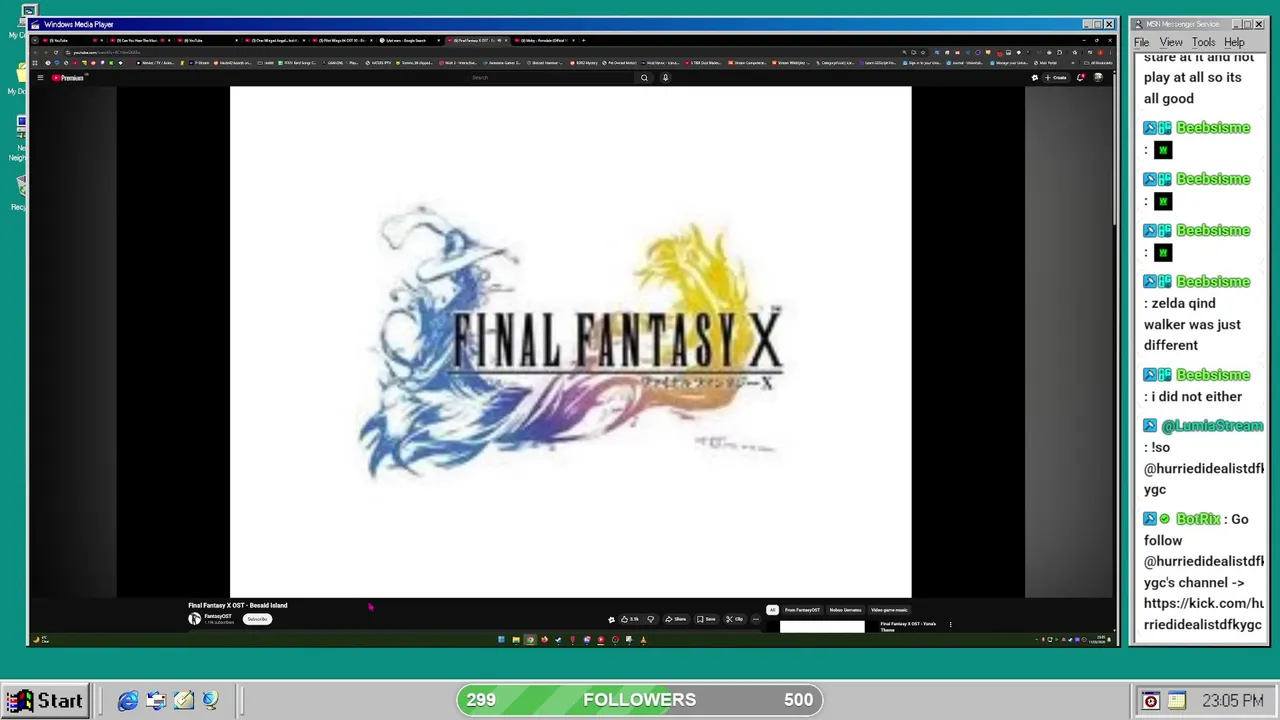Select the 'From FantasyOST' chip
Screen dimensions: 1280x720
802,610
